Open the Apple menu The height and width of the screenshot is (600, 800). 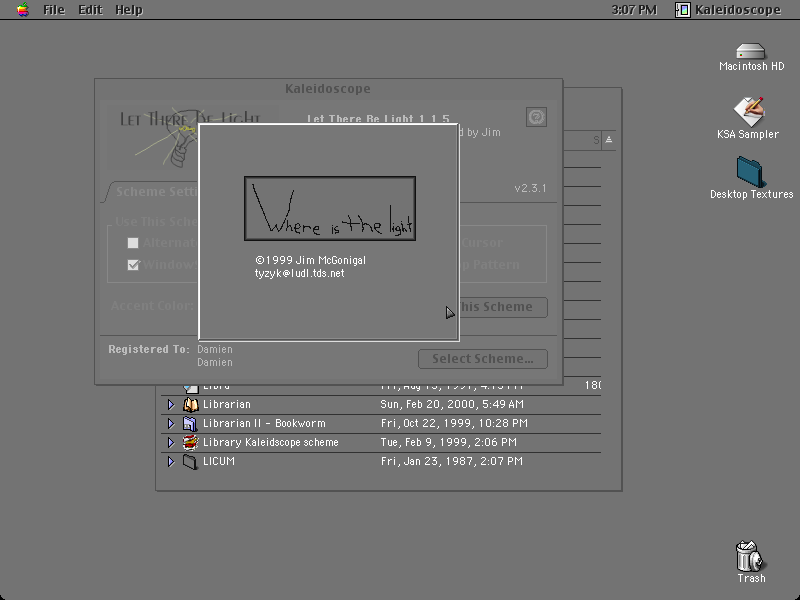22,10
